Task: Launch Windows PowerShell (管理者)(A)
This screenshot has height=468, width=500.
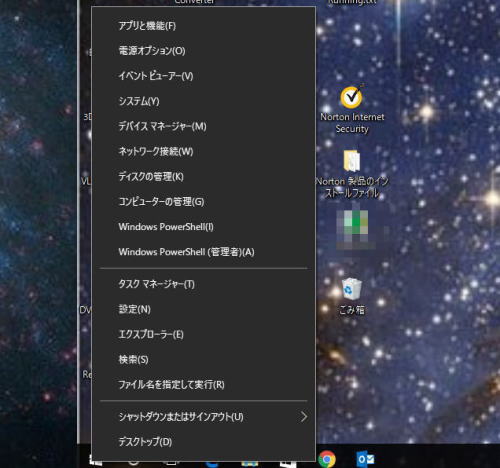Action: click(204, 252)
